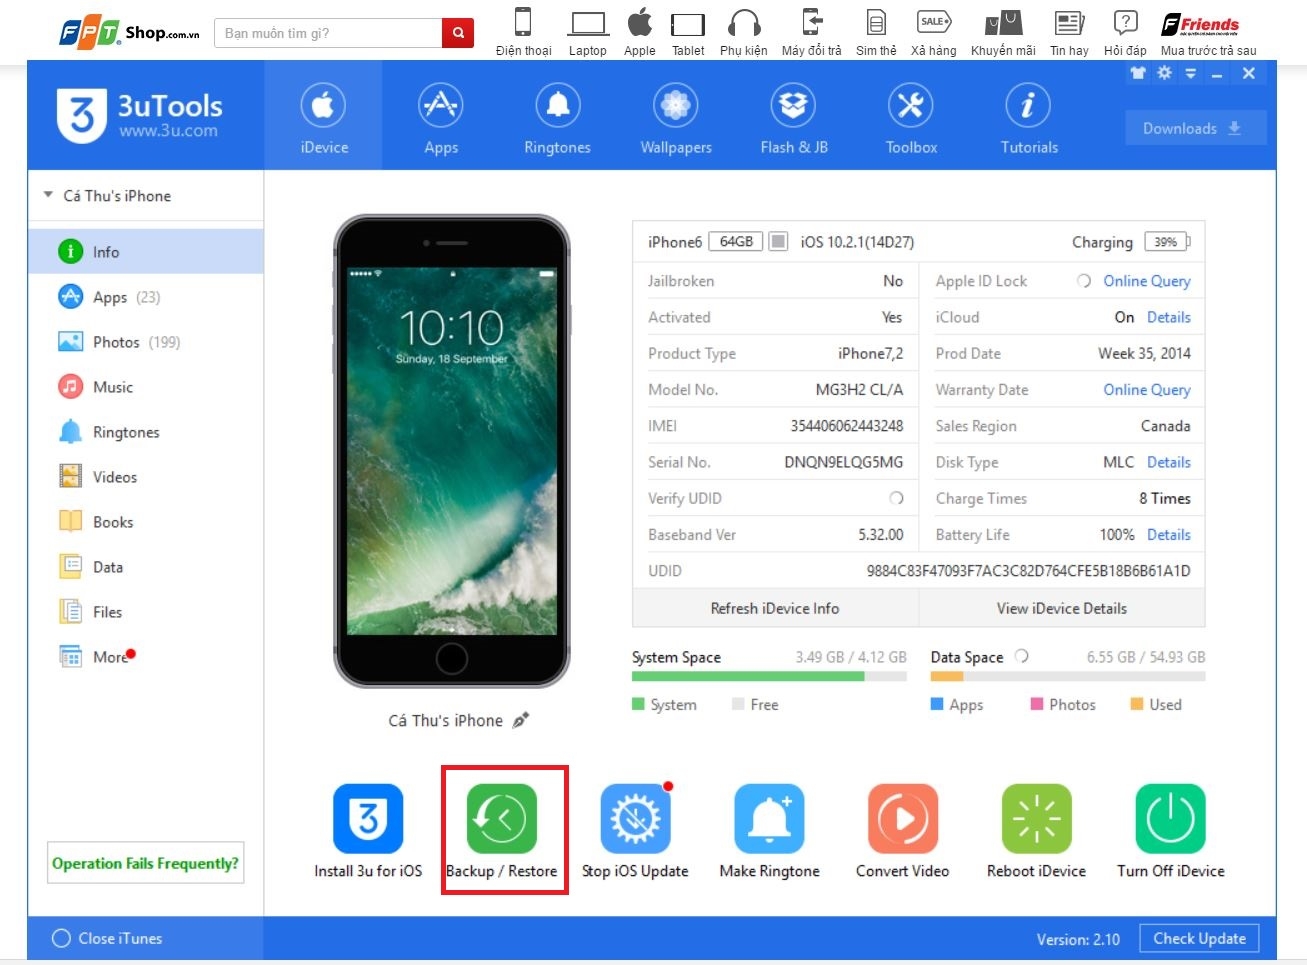
Task: Click the green System Space usage bar
Action: (x=748, y=676)
